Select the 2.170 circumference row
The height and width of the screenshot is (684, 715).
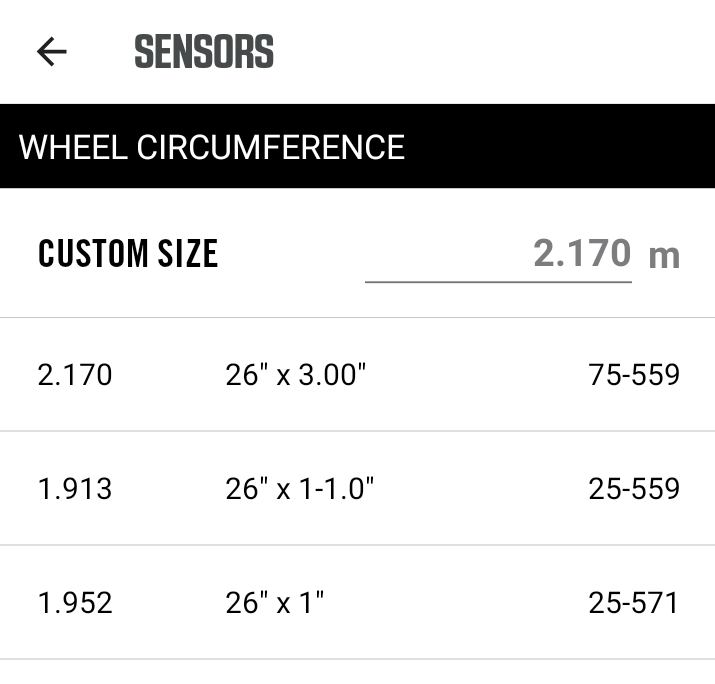(357, 375)
